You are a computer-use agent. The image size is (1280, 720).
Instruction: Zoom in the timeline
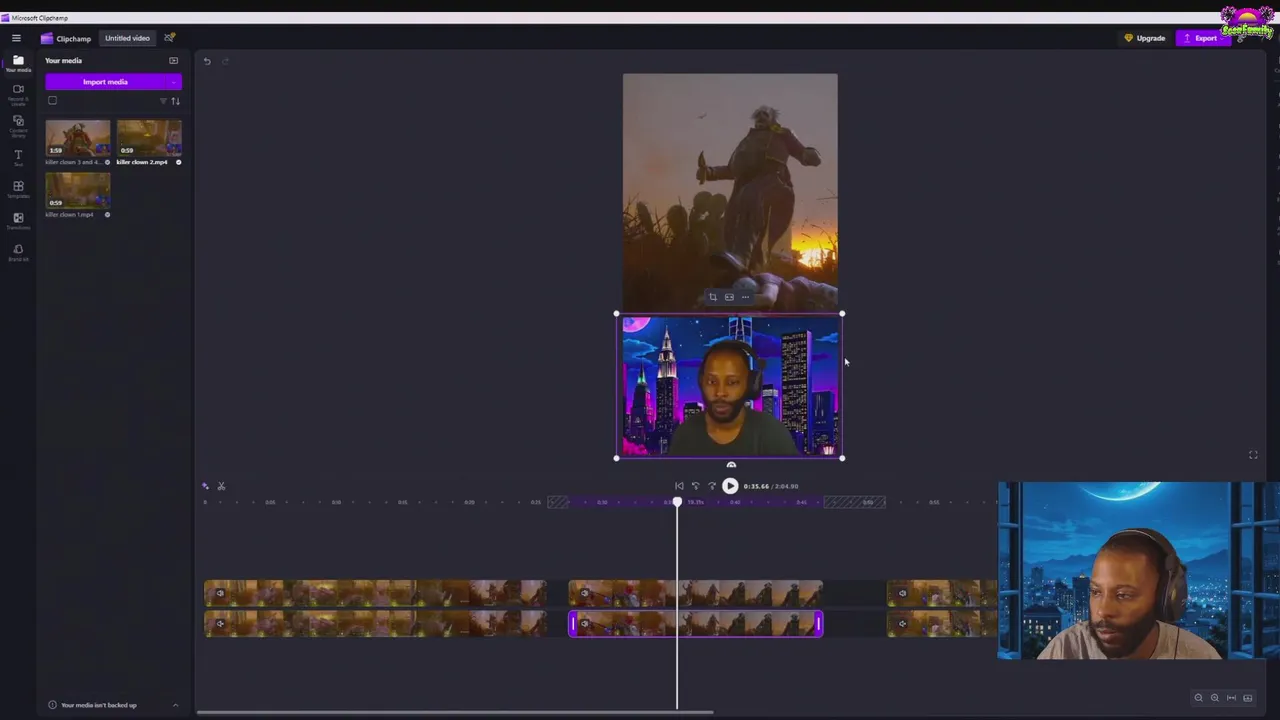(x=1215, y=698)
